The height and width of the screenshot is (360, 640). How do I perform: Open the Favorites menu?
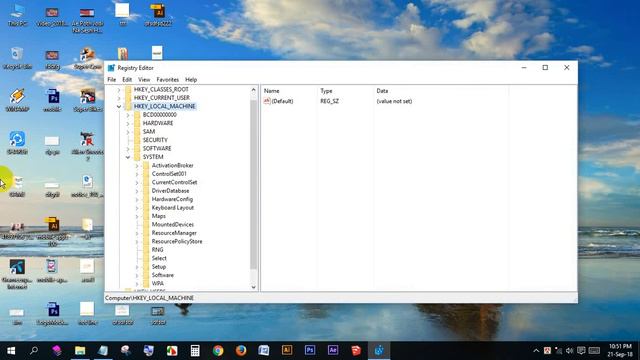pyautogui.click(x=167, y=80)
